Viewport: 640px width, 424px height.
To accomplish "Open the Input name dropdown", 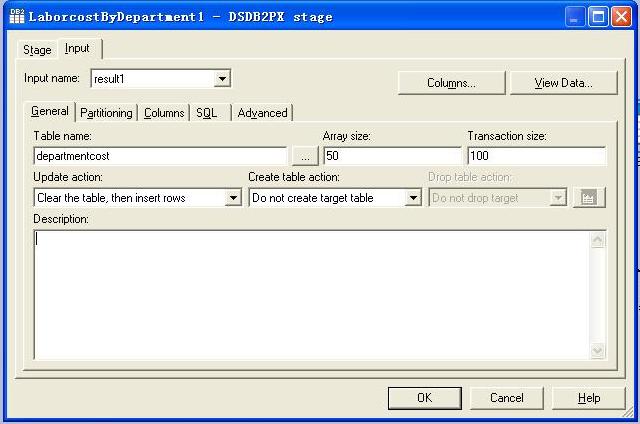I will point(222,79).
